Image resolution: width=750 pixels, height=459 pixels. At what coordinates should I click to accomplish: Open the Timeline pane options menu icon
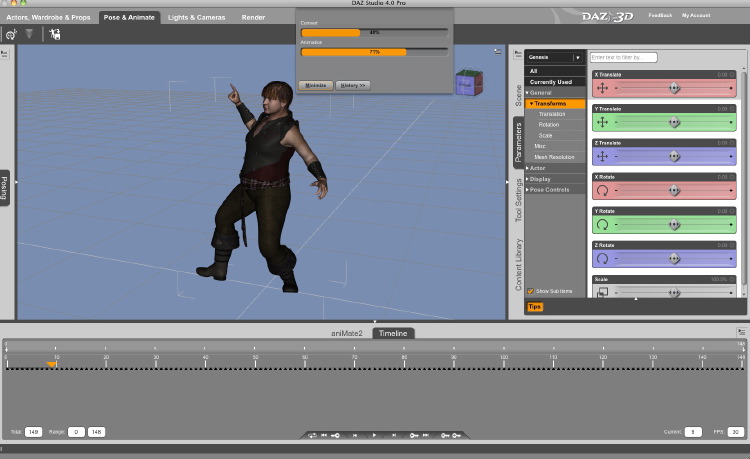coord(741,332)
